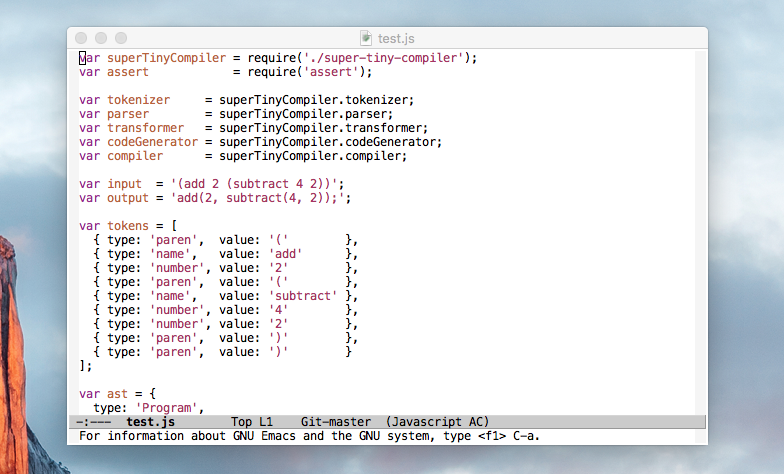
Task: Click the 'input' variable name
Action: [124, 184]
